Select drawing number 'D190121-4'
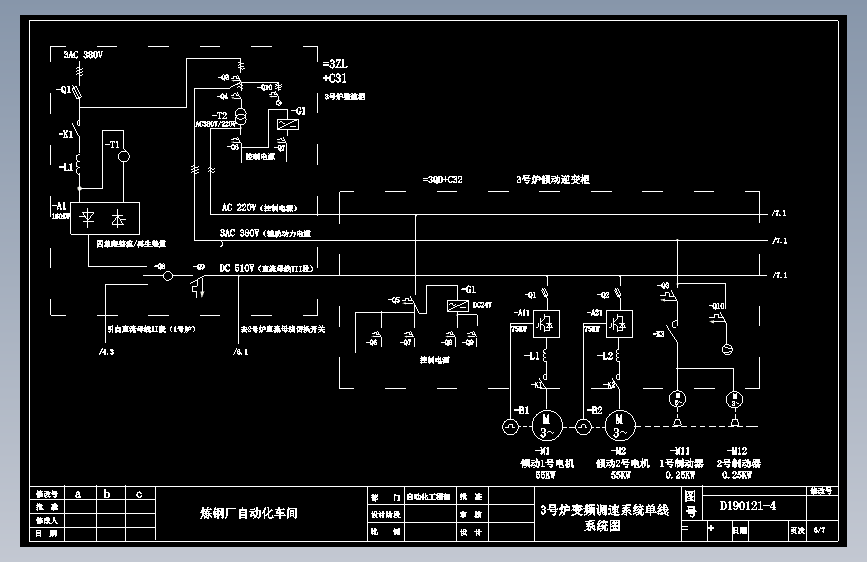 coord(748,506)
